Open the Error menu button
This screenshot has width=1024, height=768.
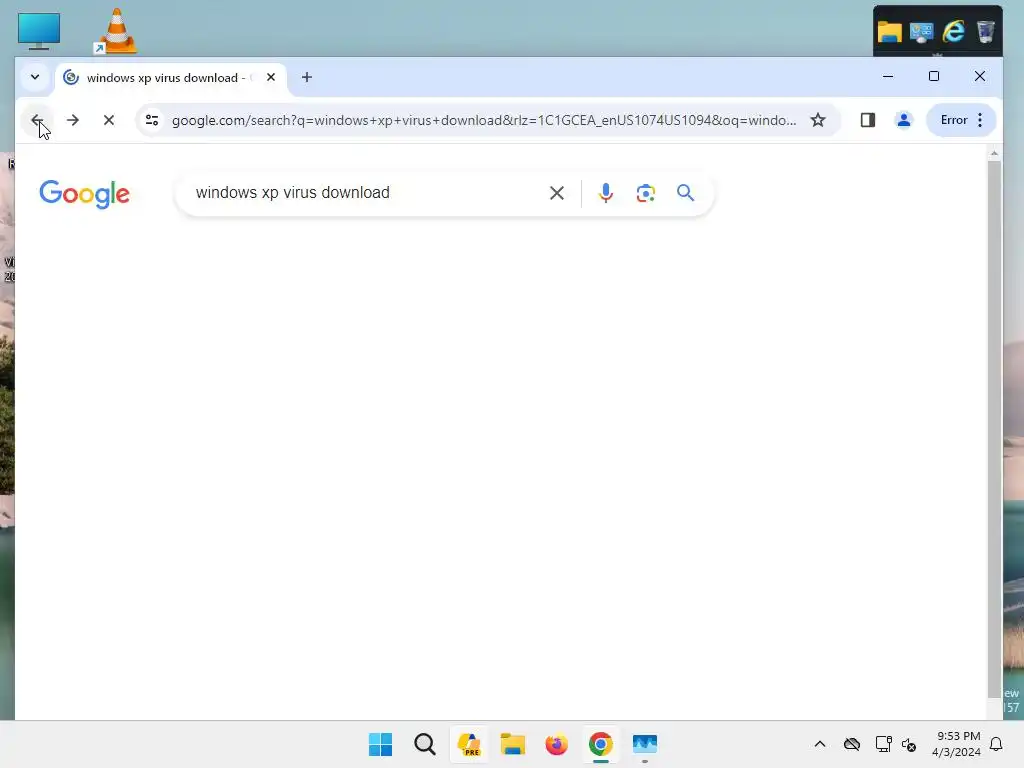click(961, 120)
